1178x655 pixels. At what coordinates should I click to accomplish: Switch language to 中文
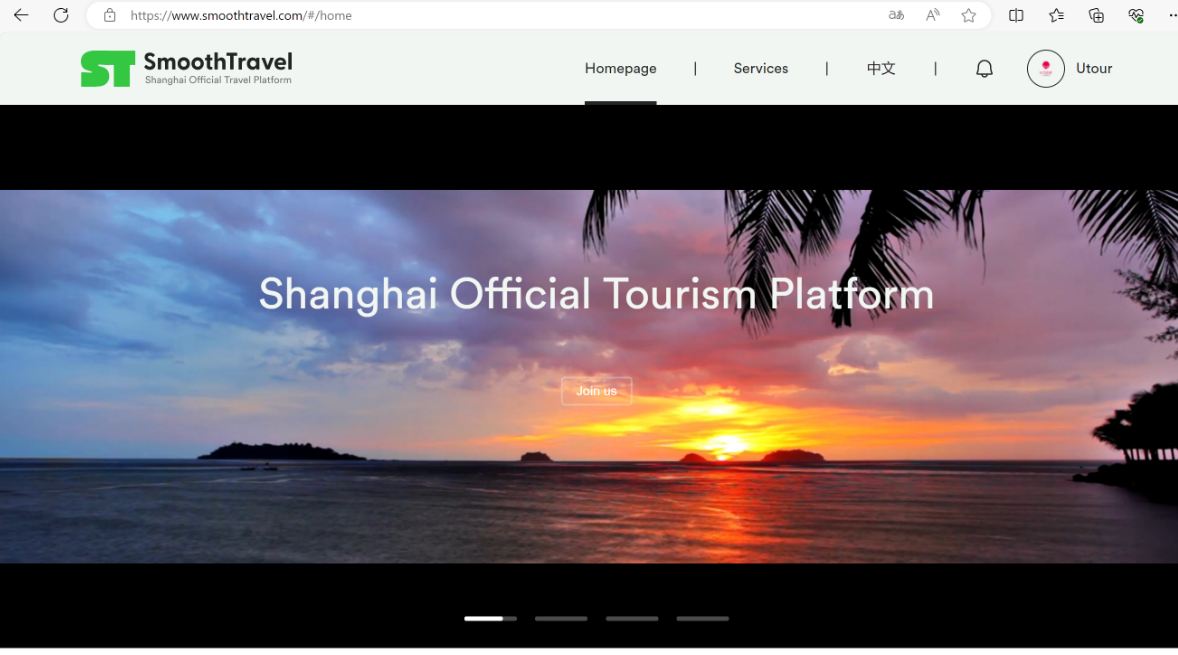coord(880,69)
